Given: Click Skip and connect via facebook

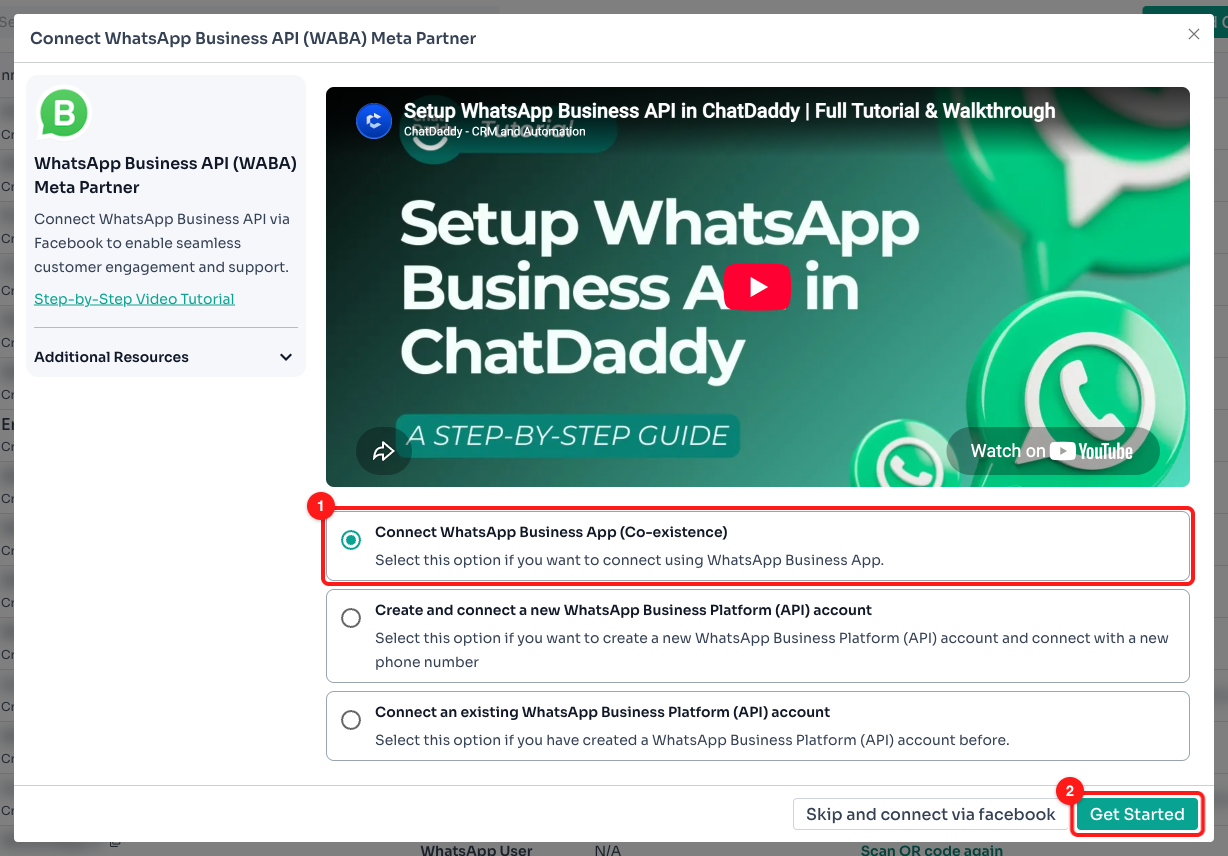Looking at the screenshot, I should pos(930,814).
